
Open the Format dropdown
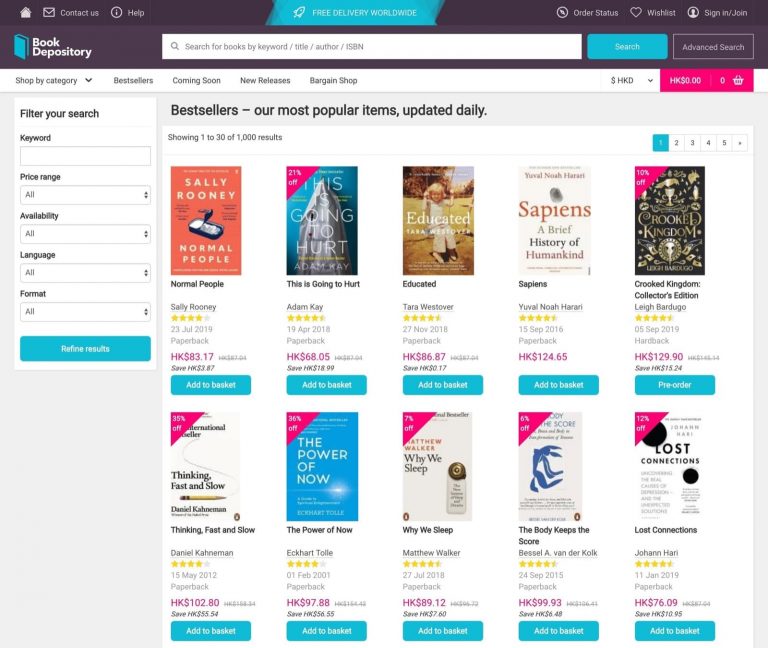[85, 312]
